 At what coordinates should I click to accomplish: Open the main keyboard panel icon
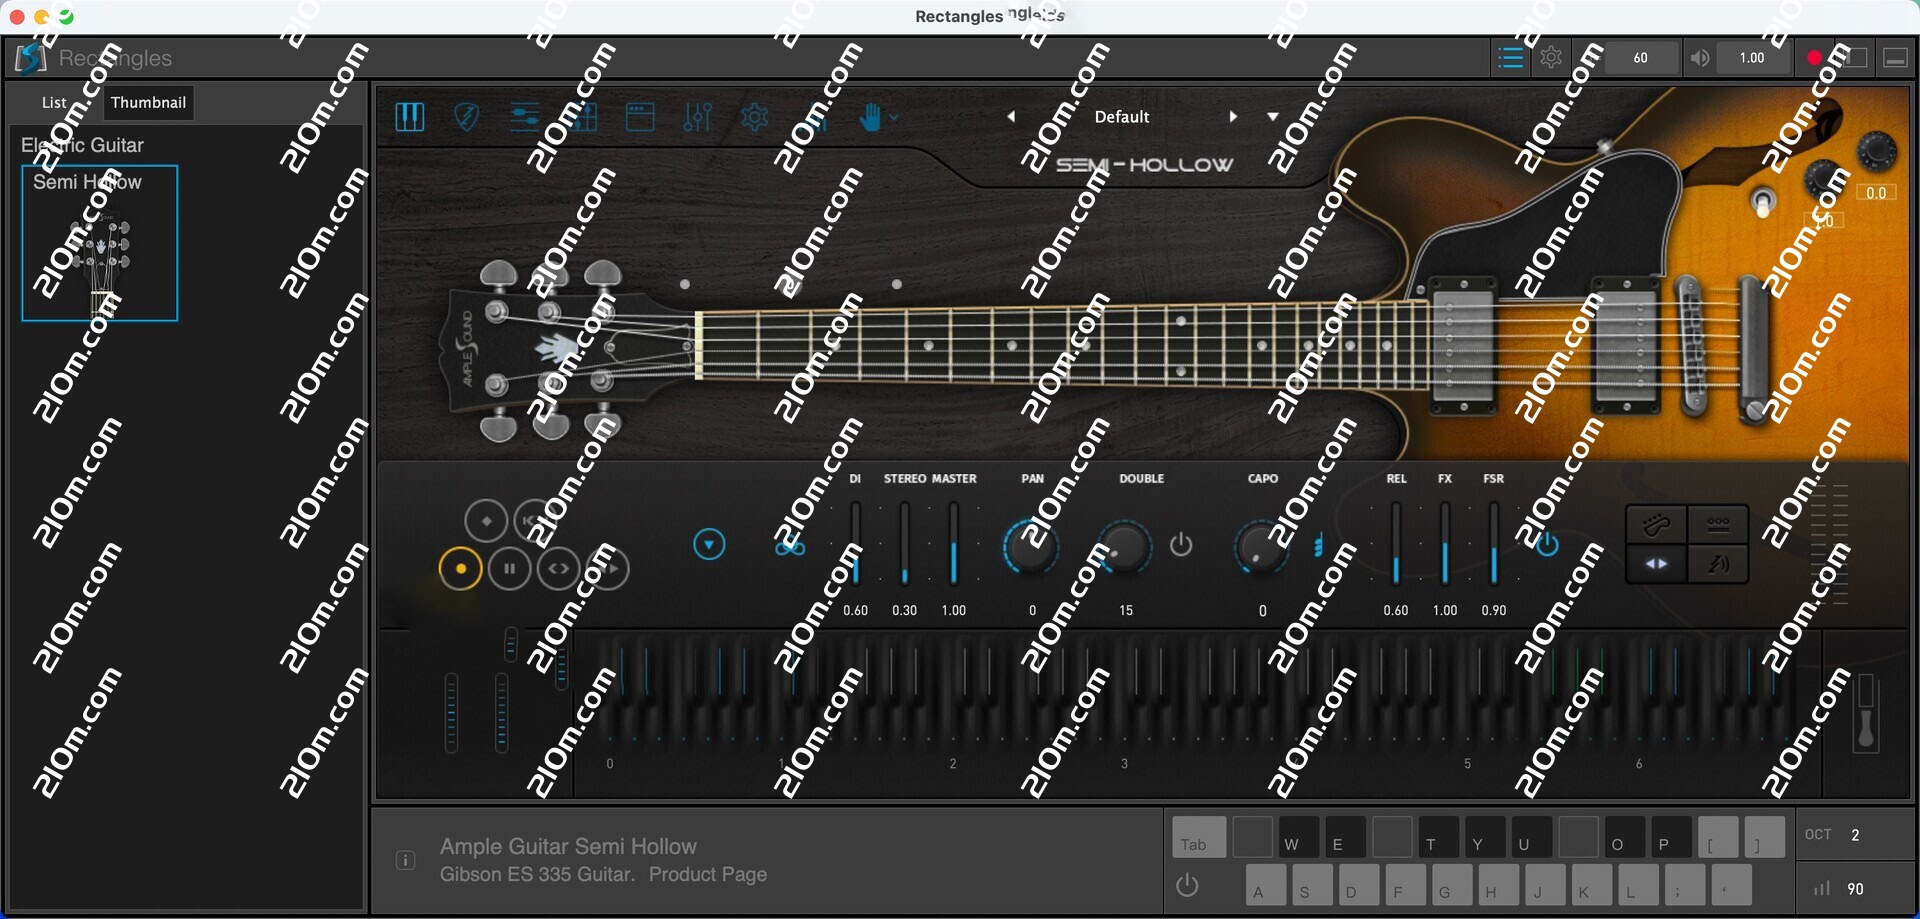click(410, 117)
